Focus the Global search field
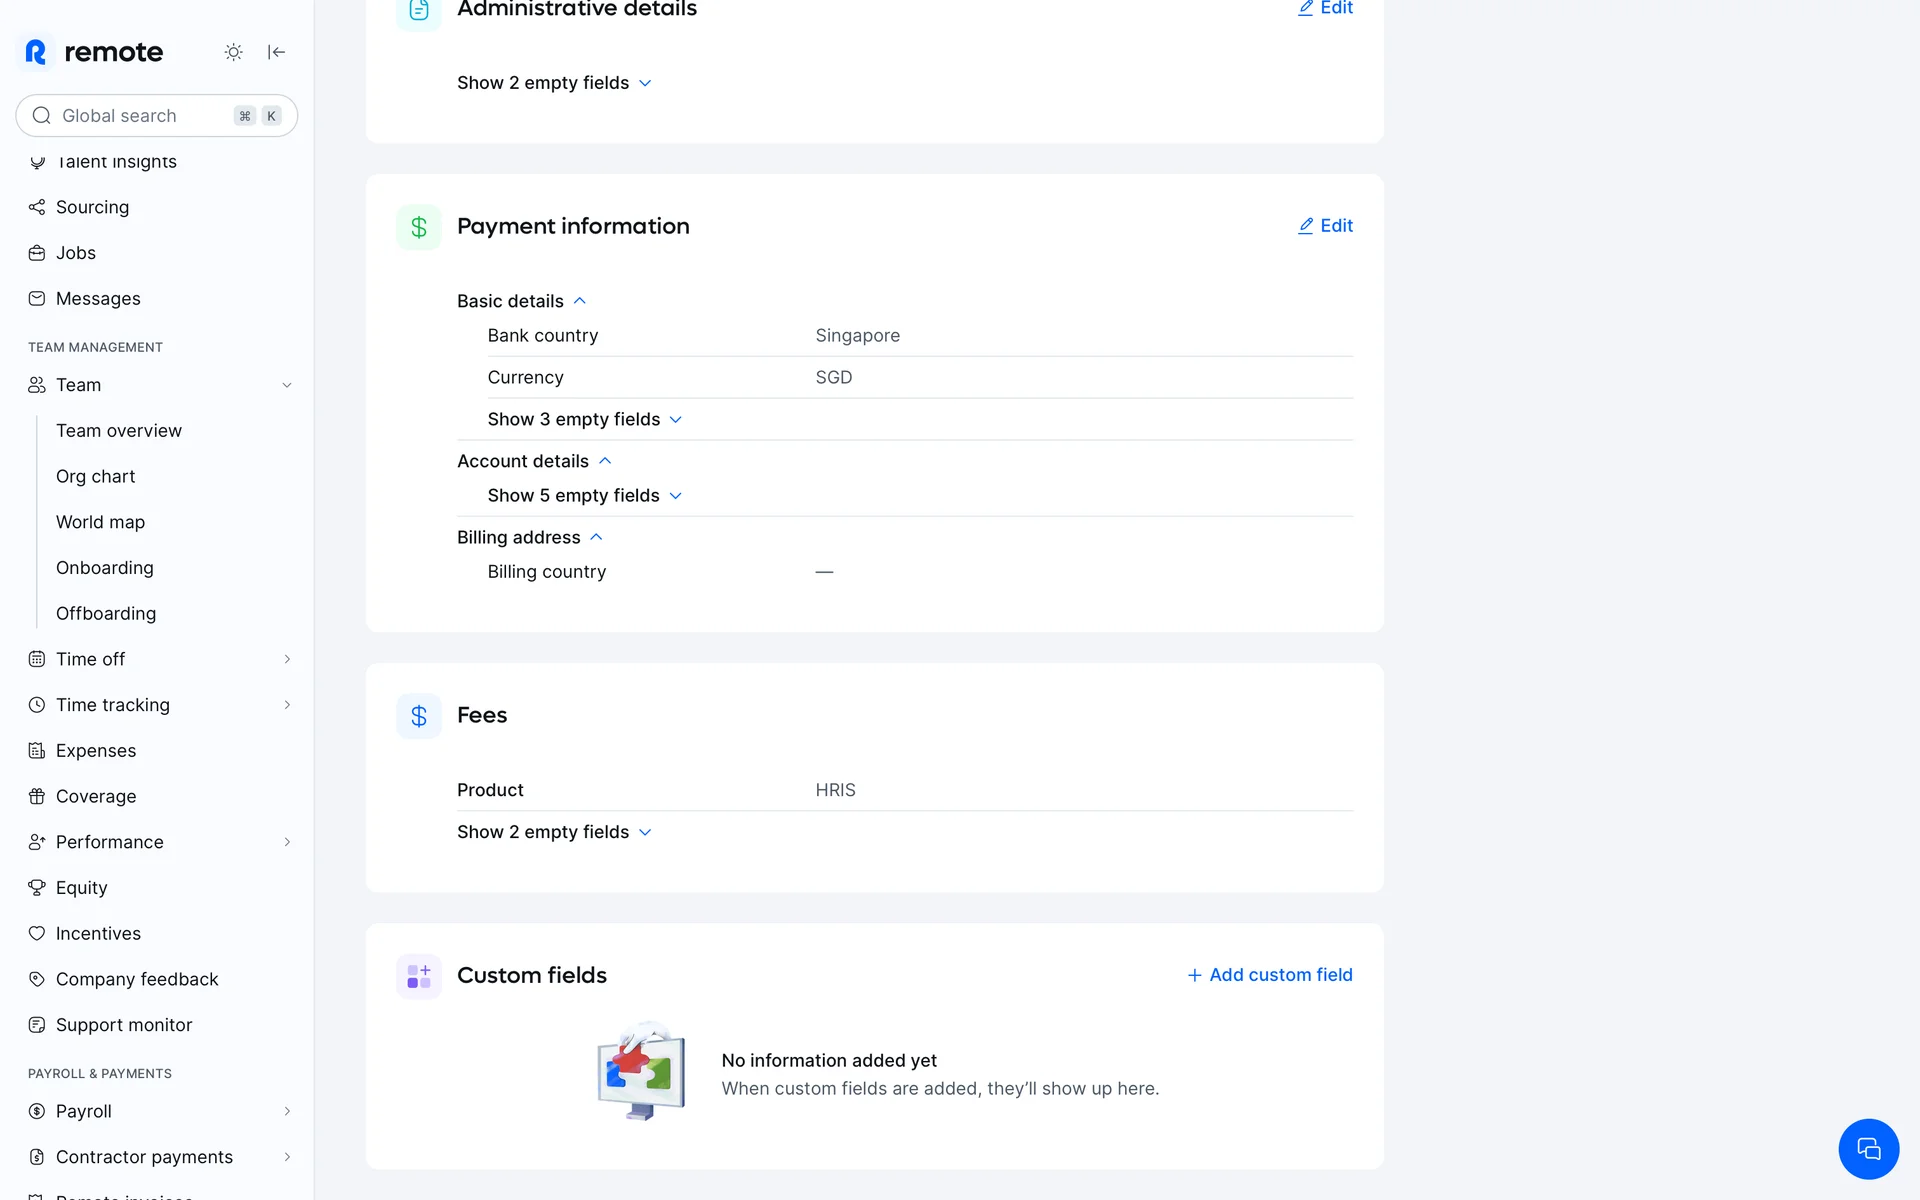The image size is (1920, 1200). point(140,116)
